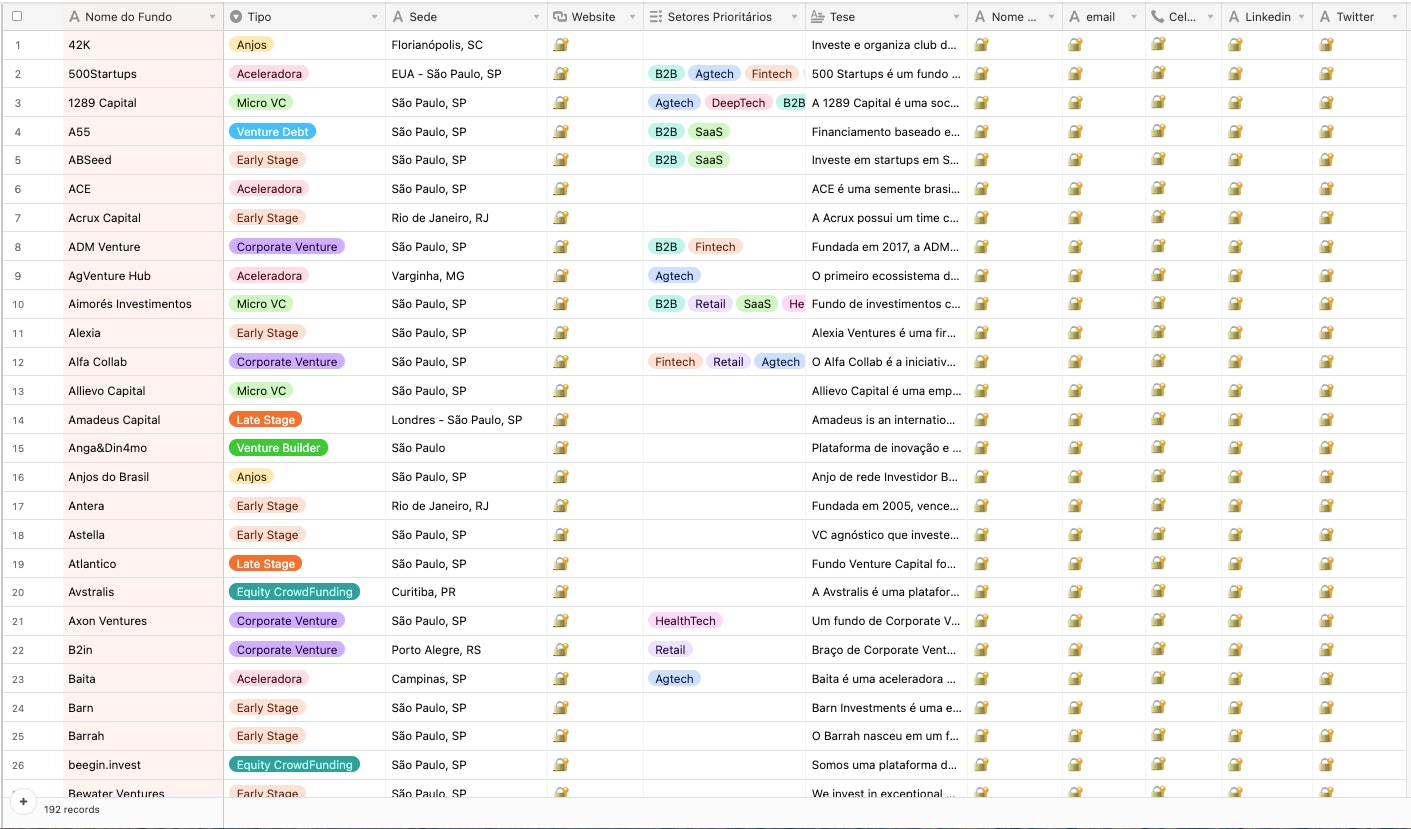Open the Website column dropdown arrow
Viewport: 1411px width, 829px height.
click(x=632, y=17)
